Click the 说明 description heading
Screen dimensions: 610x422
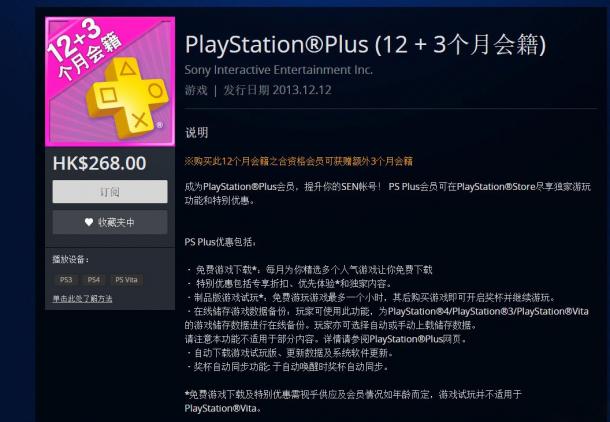196,133
